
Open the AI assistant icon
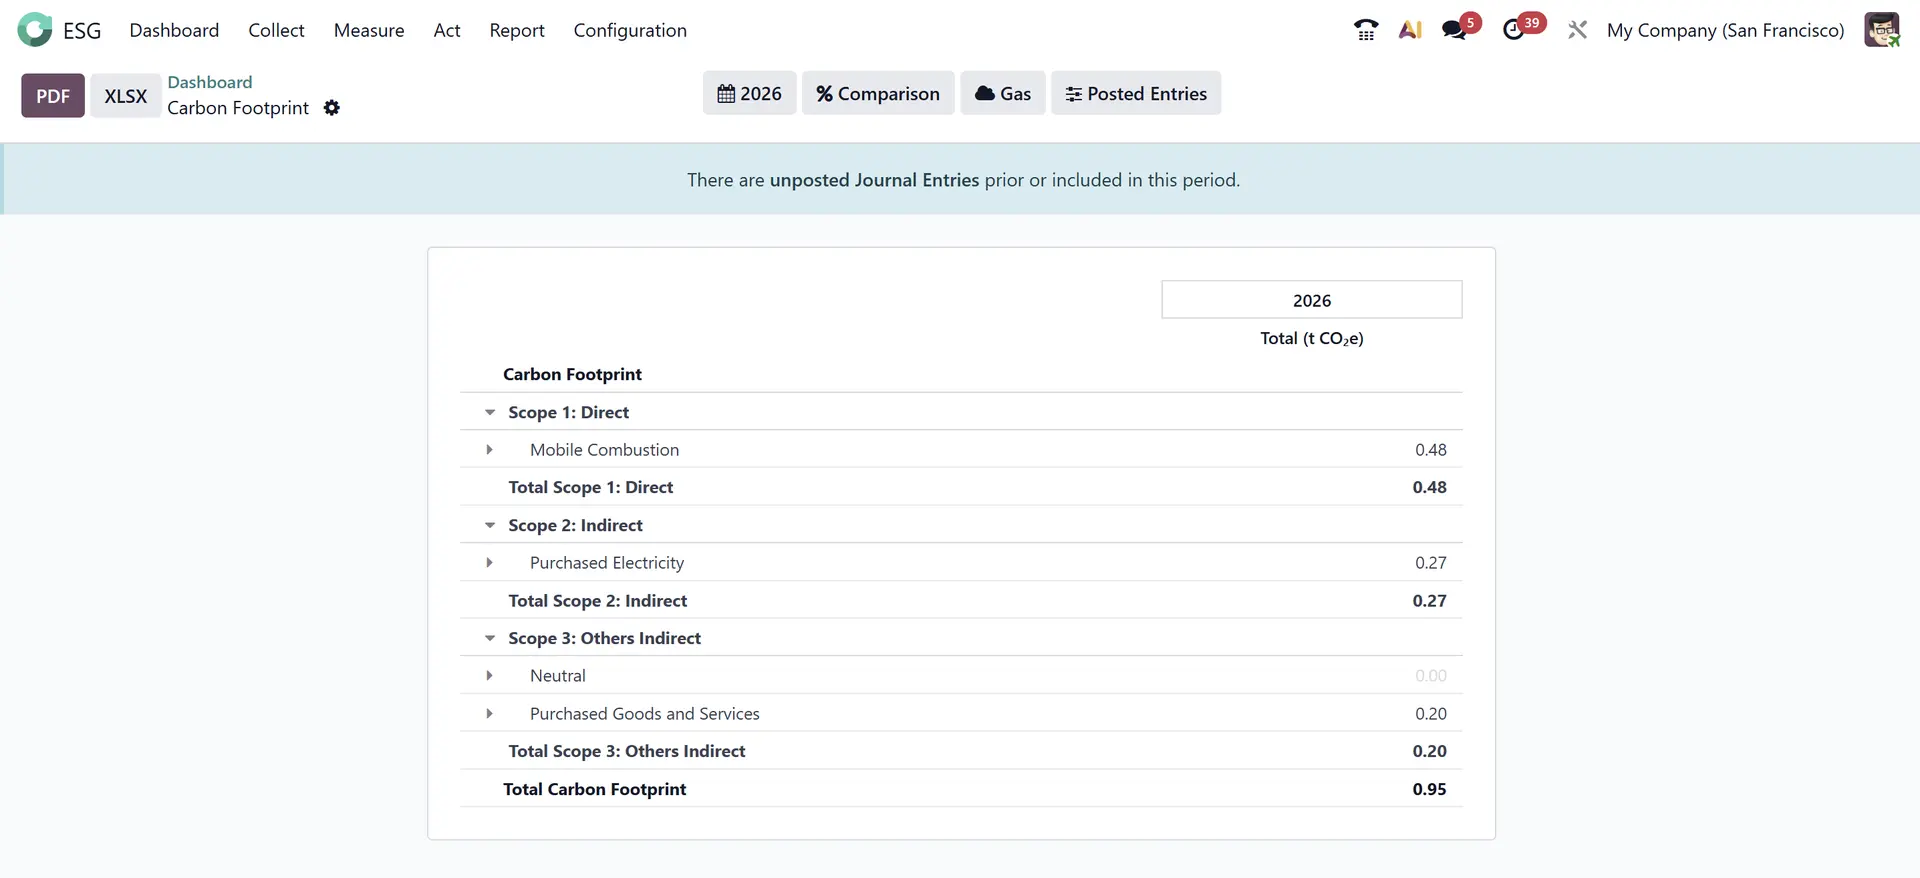pyautogui.click(x=1410, y=30)
